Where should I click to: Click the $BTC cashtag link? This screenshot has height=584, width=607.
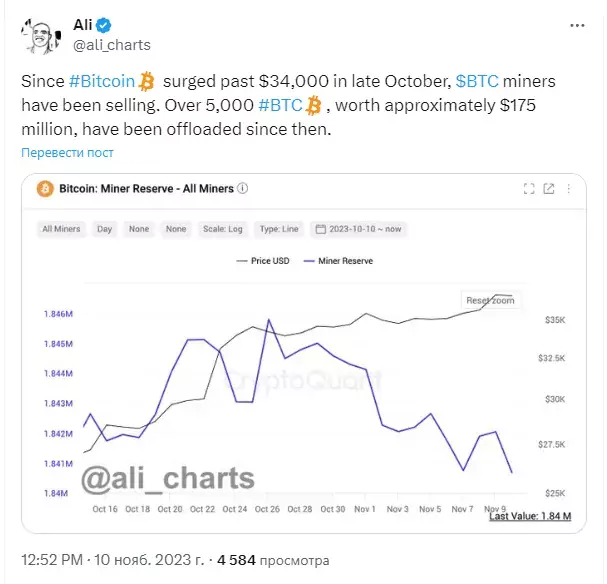[477, 81]
